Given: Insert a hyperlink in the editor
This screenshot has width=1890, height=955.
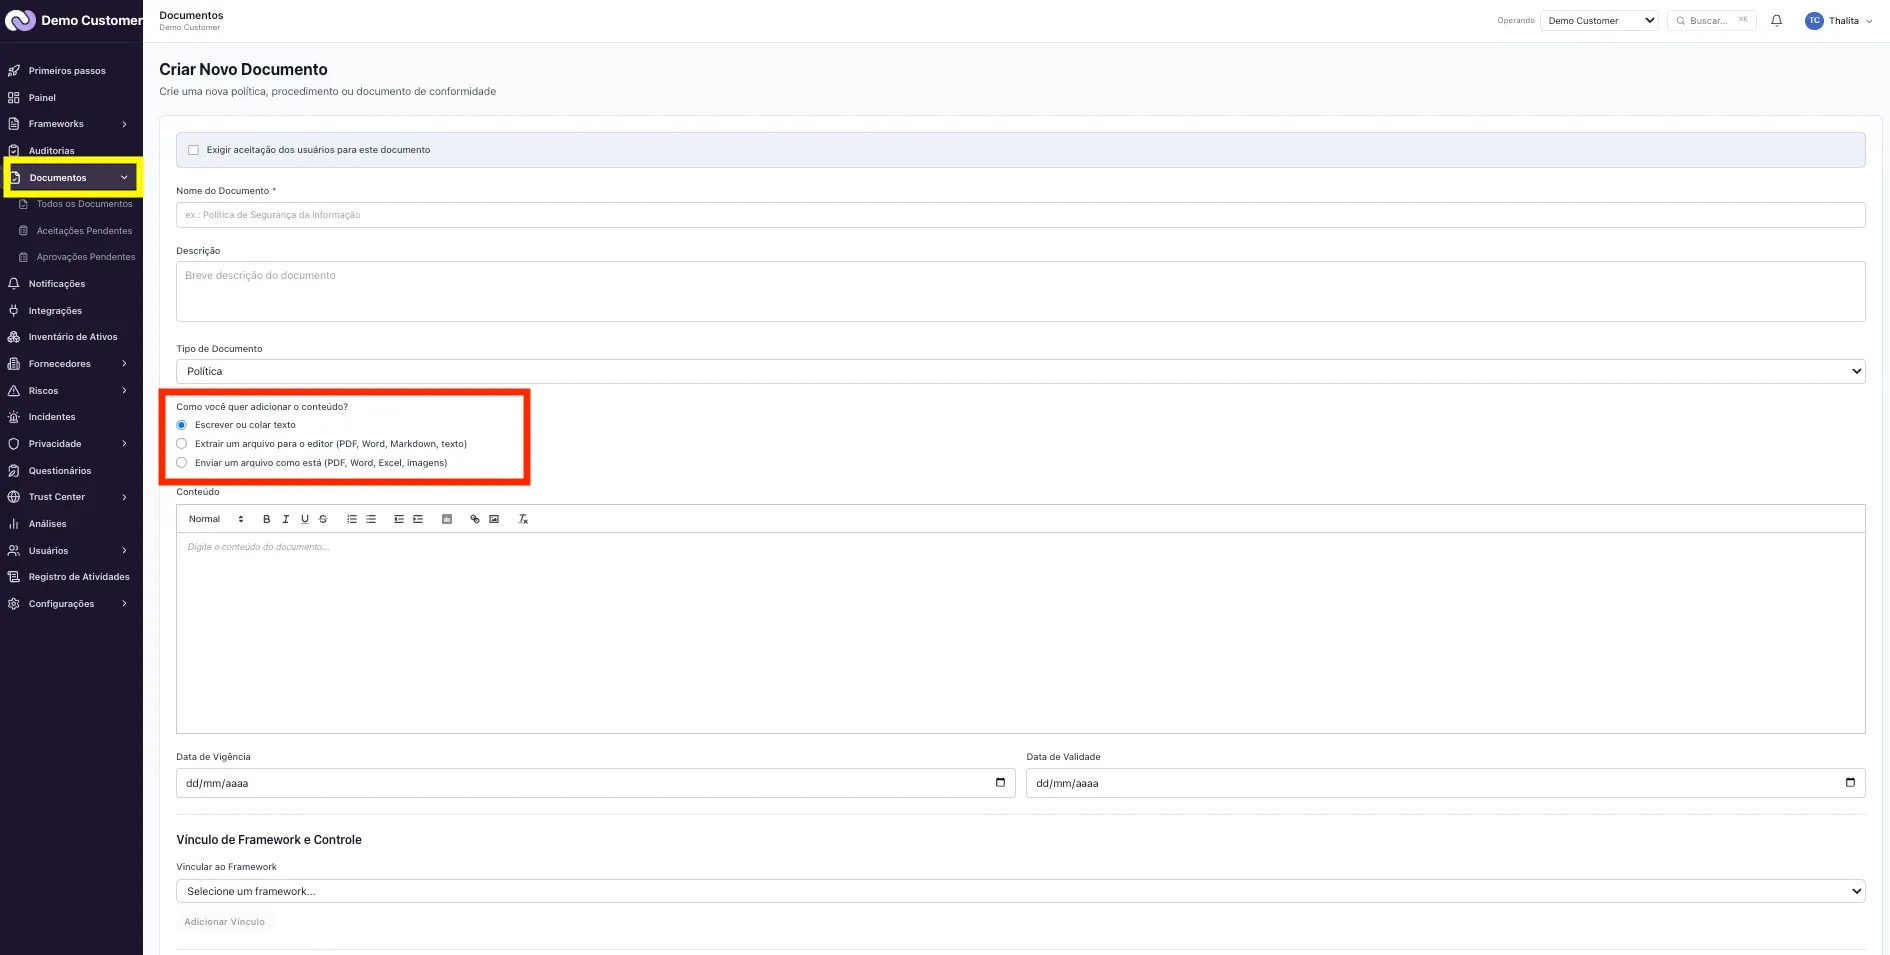Looking at the screenshot, I should pos(475,519).
